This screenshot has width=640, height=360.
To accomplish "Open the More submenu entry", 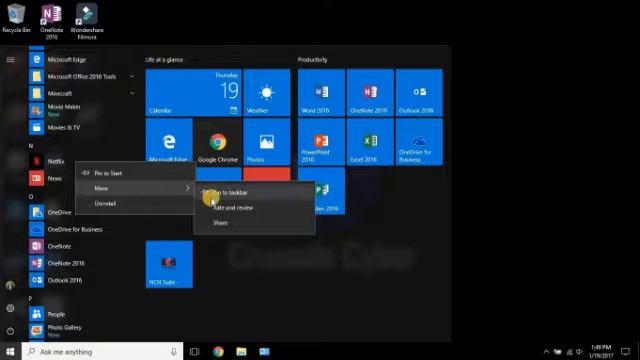I will coord(135,188).
